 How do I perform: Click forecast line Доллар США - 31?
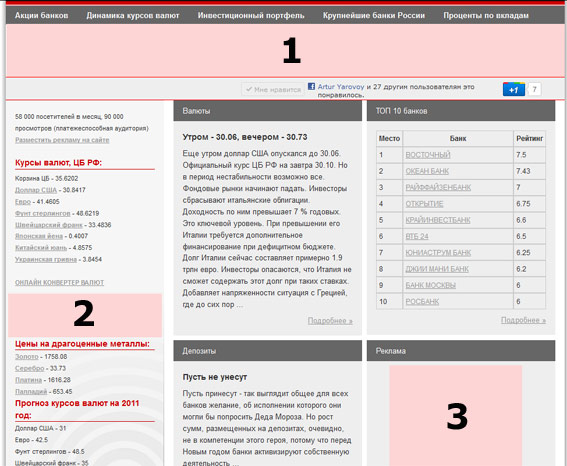coord(40,428)
